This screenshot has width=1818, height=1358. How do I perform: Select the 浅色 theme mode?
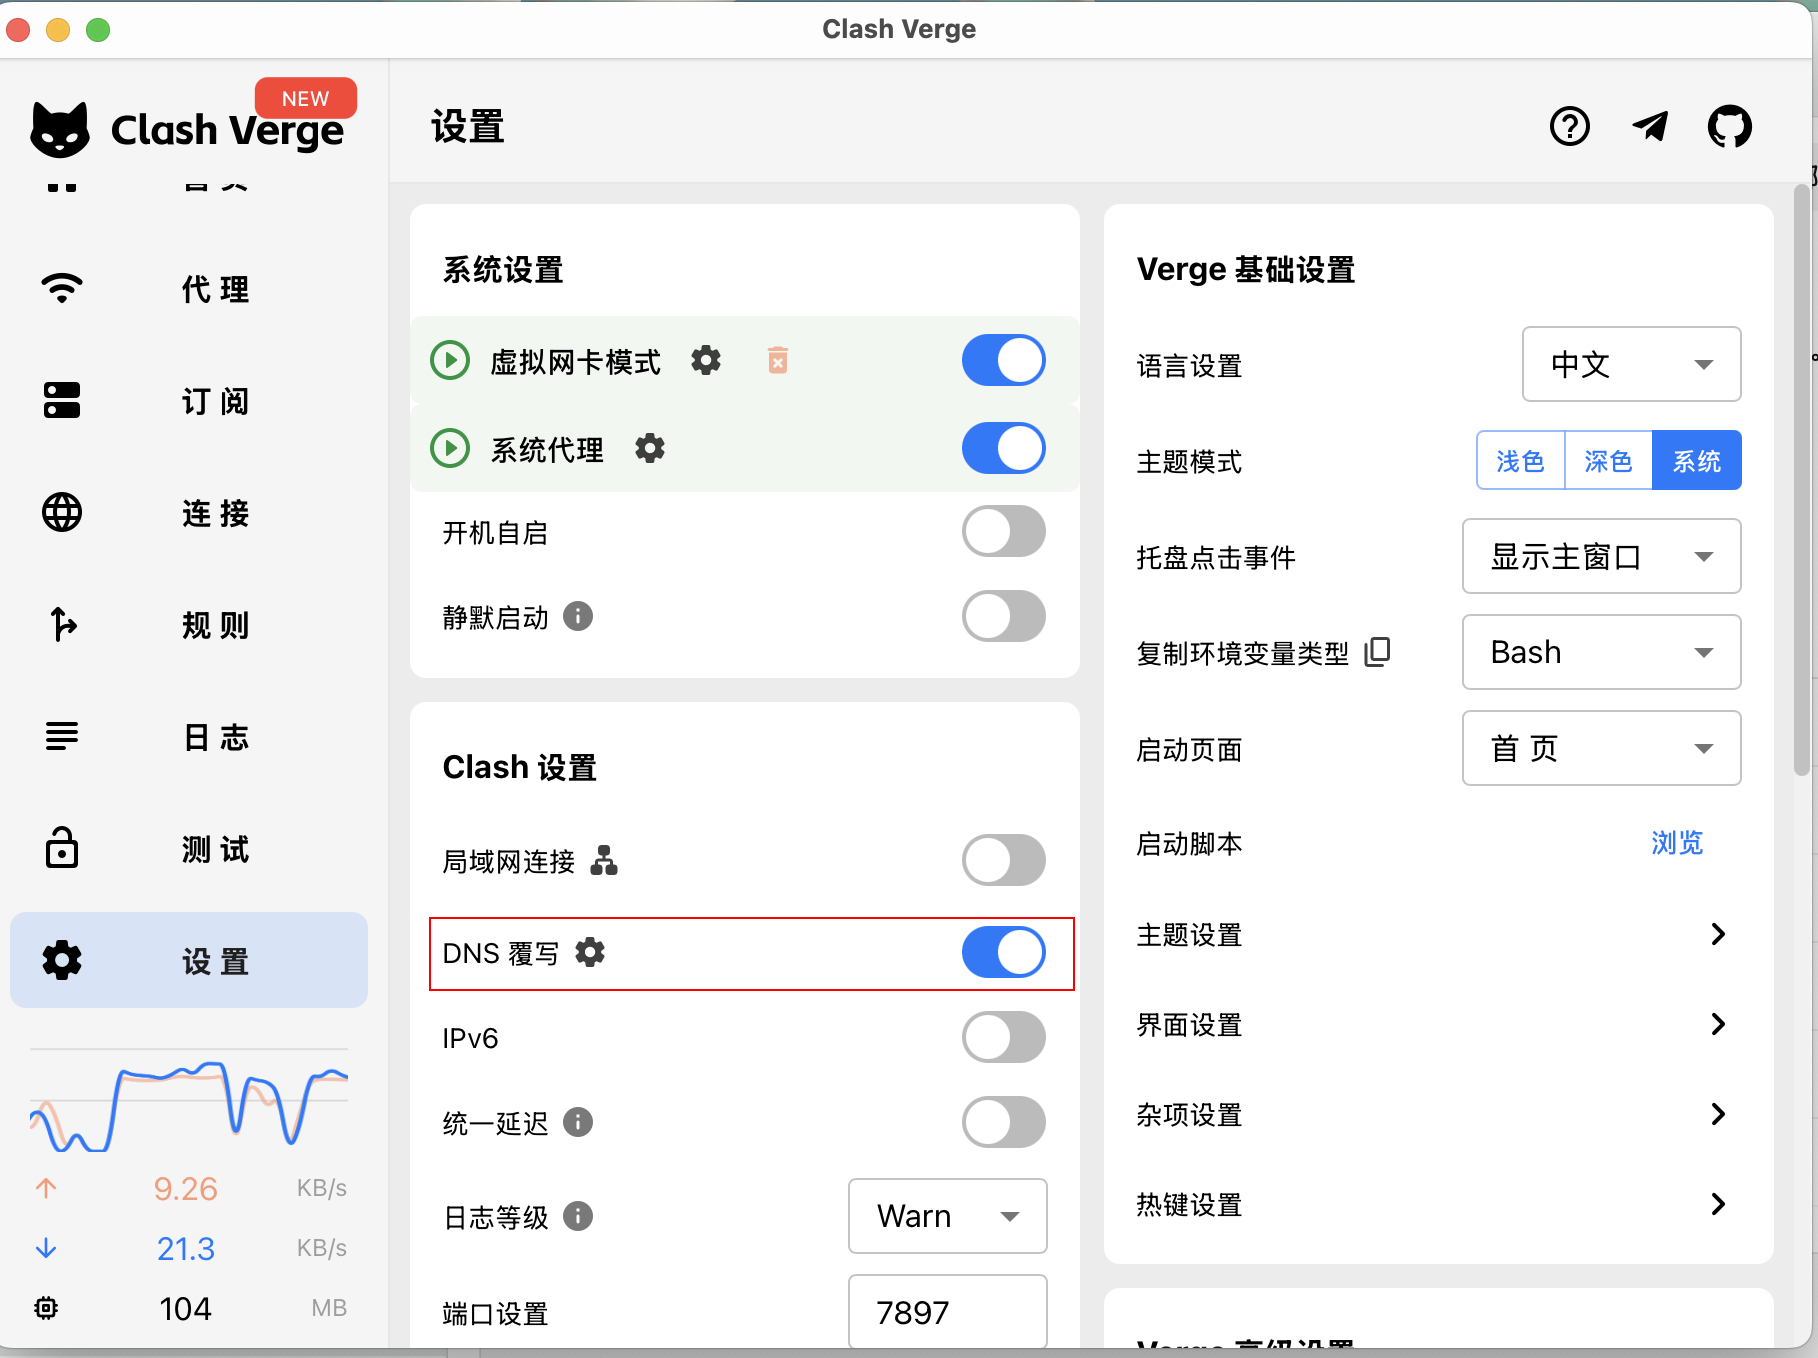1520,460
